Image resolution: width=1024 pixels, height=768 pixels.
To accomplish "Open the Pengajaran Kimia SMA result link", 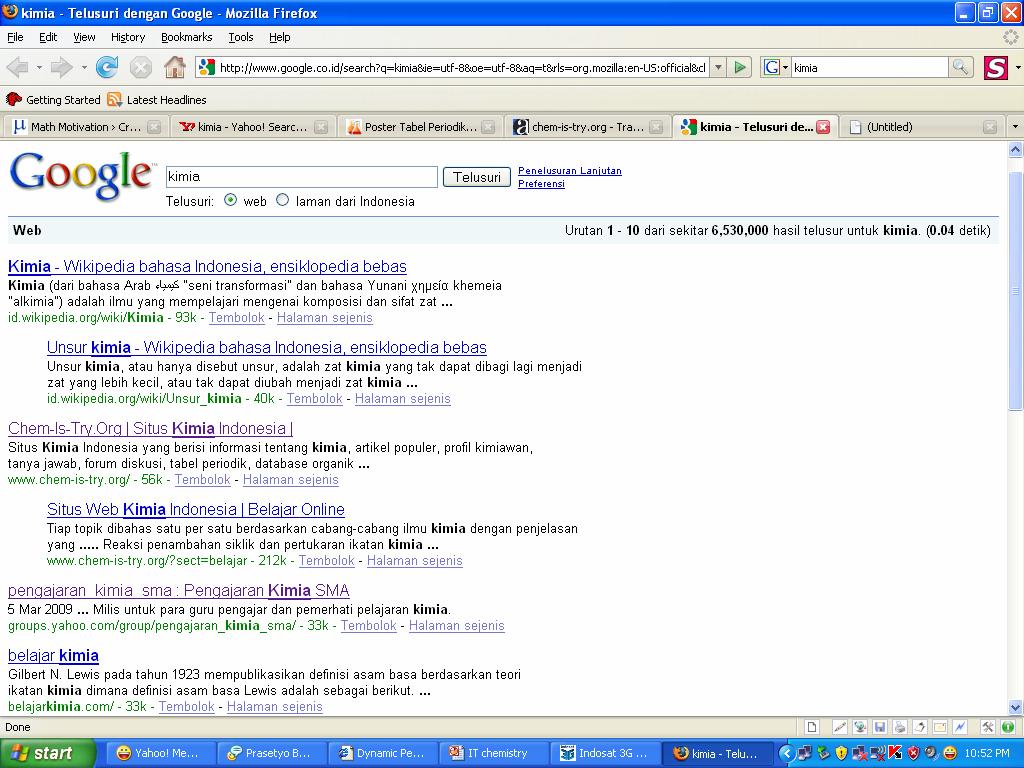I will [178, 590].
